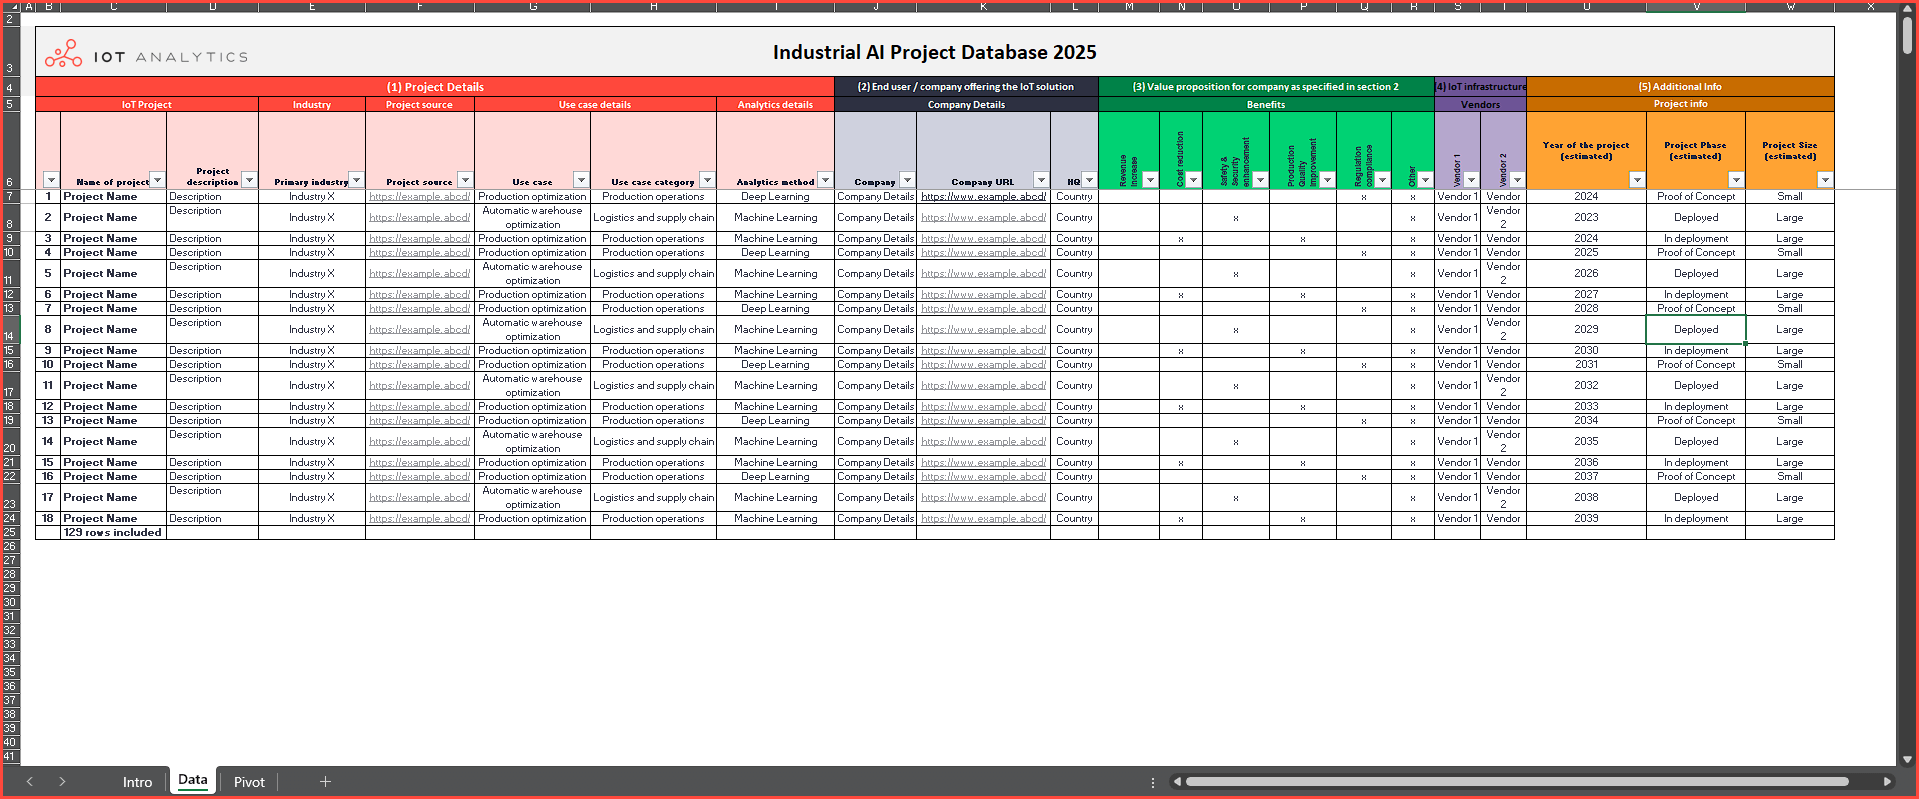Expand Safety & Security enhancement filter
The image size is (1919, 799).
(1260, 180)
